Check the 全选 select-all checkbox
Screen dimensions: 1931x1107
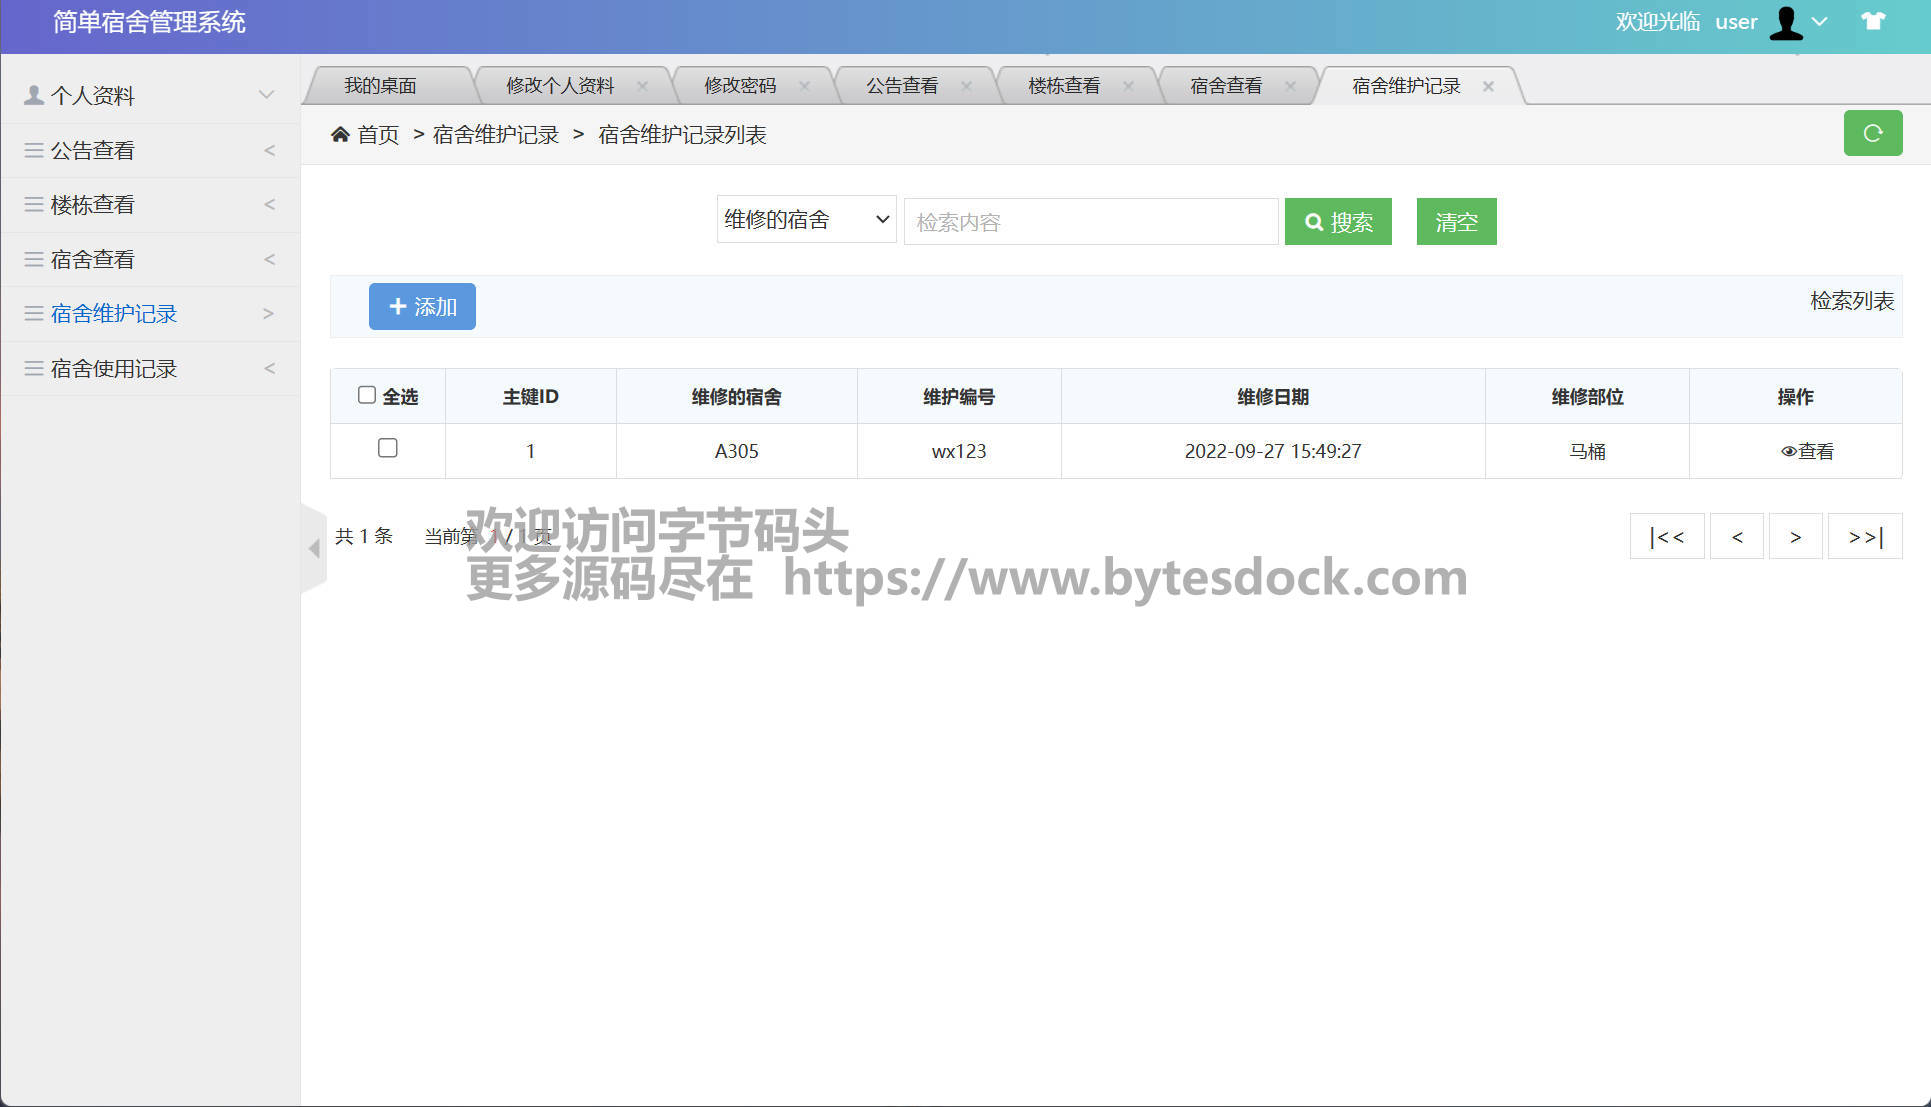coord(367,395)
